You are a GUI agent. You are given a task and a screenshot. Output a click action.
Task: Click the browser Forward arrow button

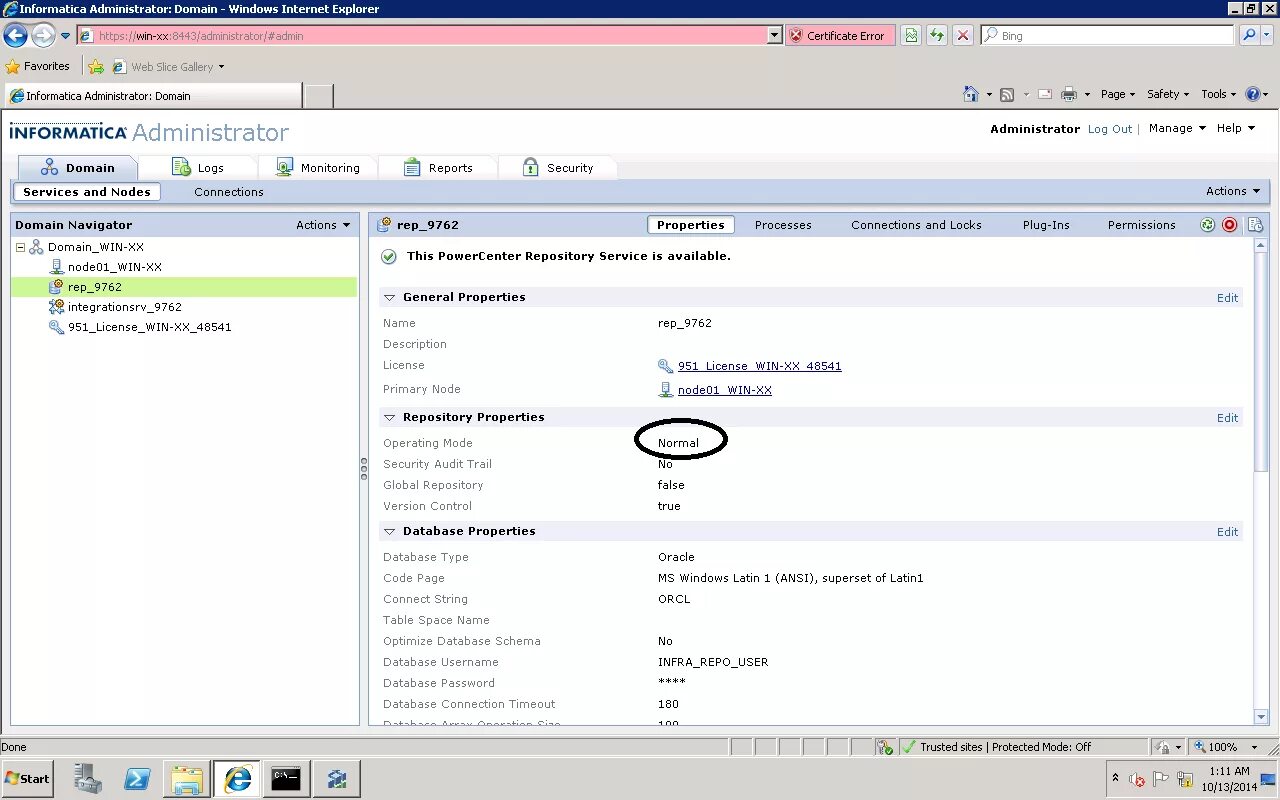(x=43, y=36)
